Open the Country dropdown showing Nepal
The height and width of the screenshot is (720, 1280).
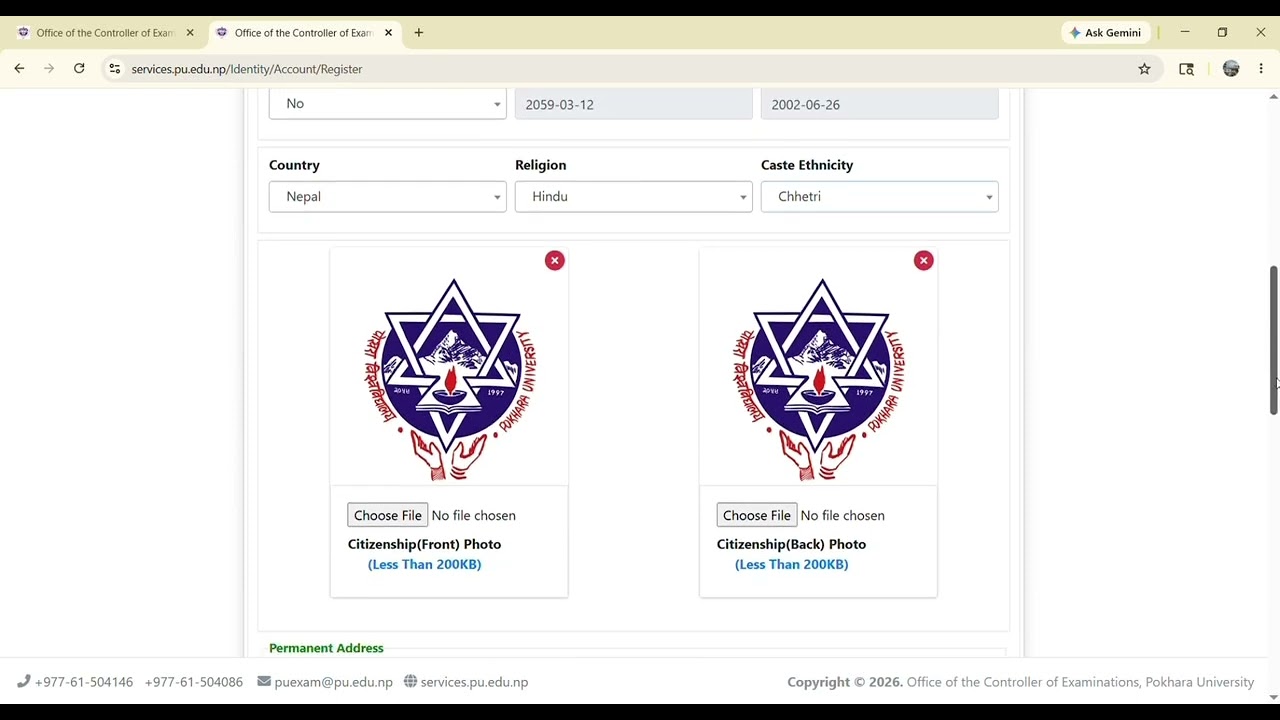point(388,197)
